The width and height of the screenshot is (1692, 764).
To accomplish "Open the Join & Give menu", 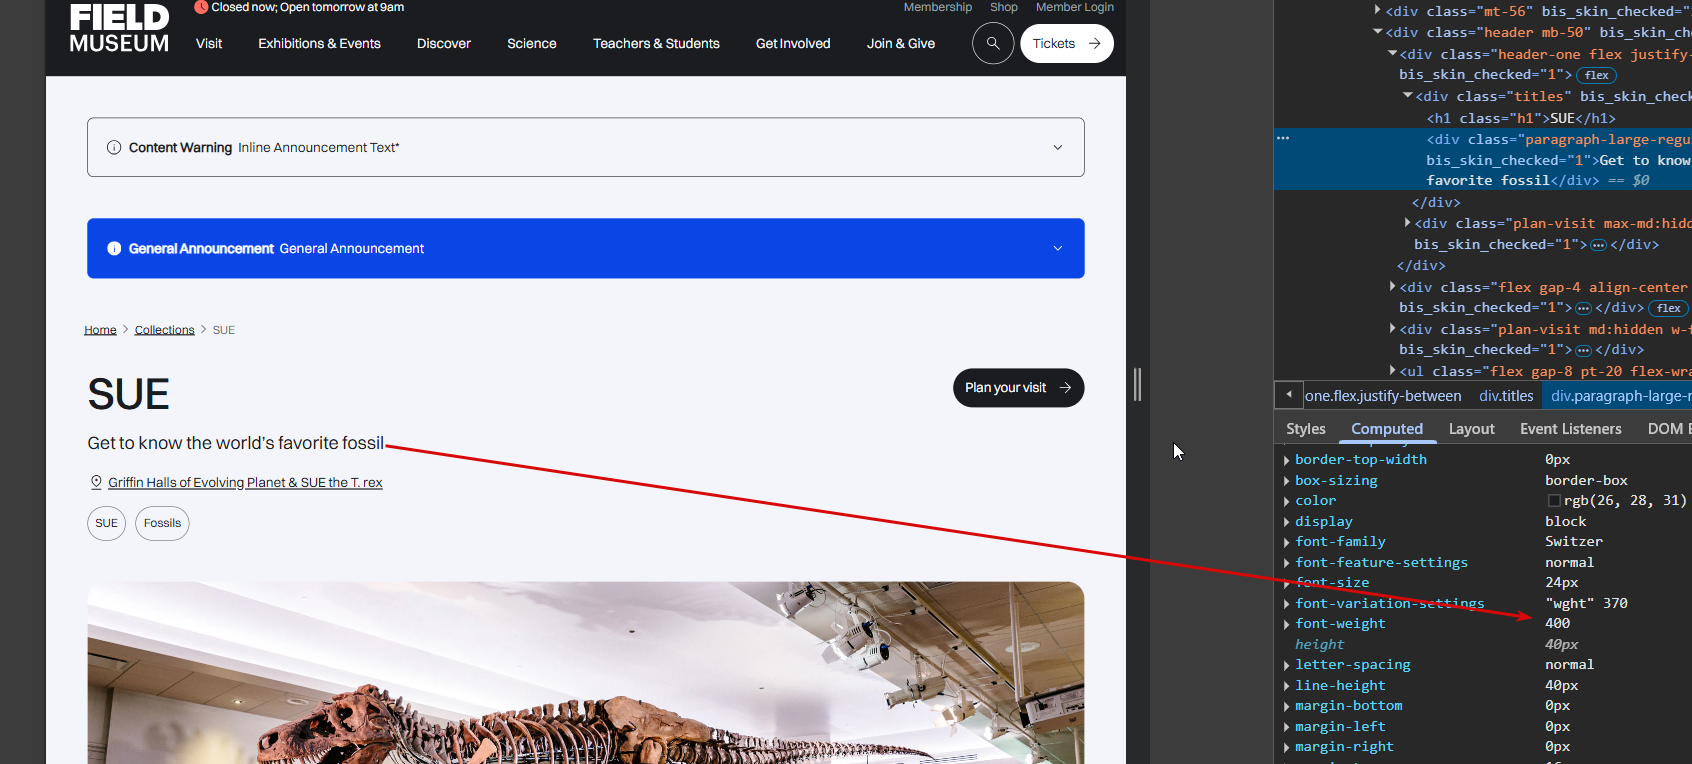I will coord(901,44).
